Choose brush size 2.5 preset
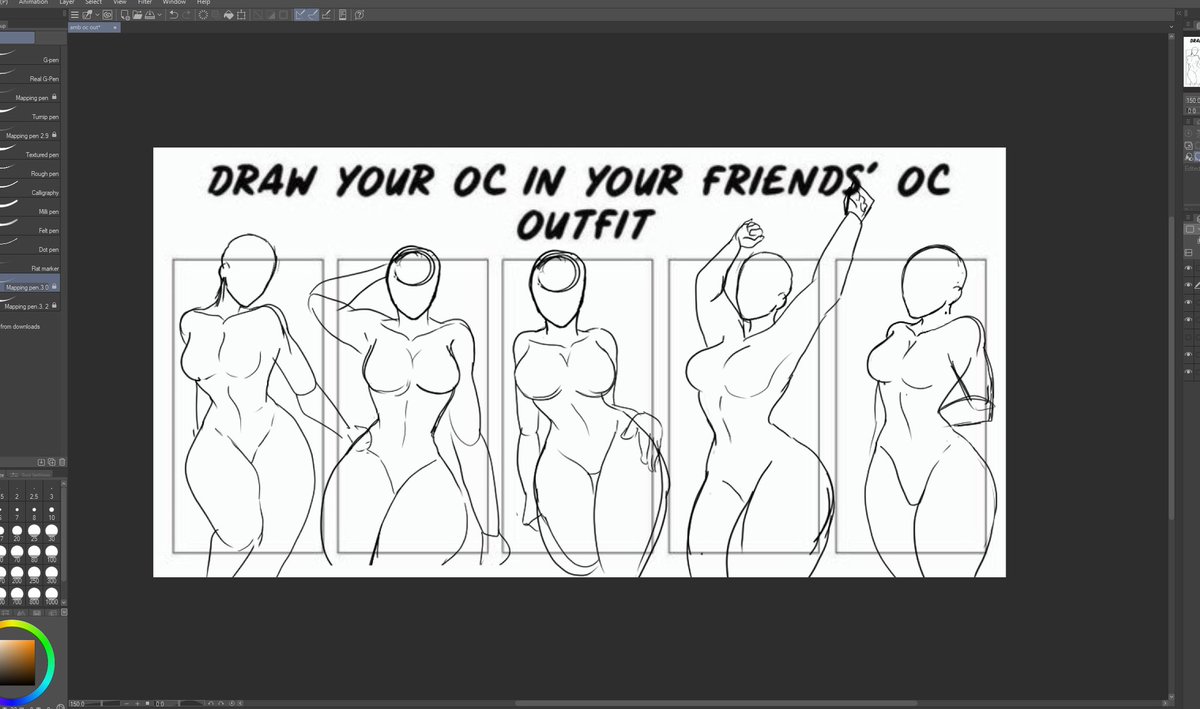Image resolution: width=1200 pixels, height=709 pixels. (x=35, y=492)
